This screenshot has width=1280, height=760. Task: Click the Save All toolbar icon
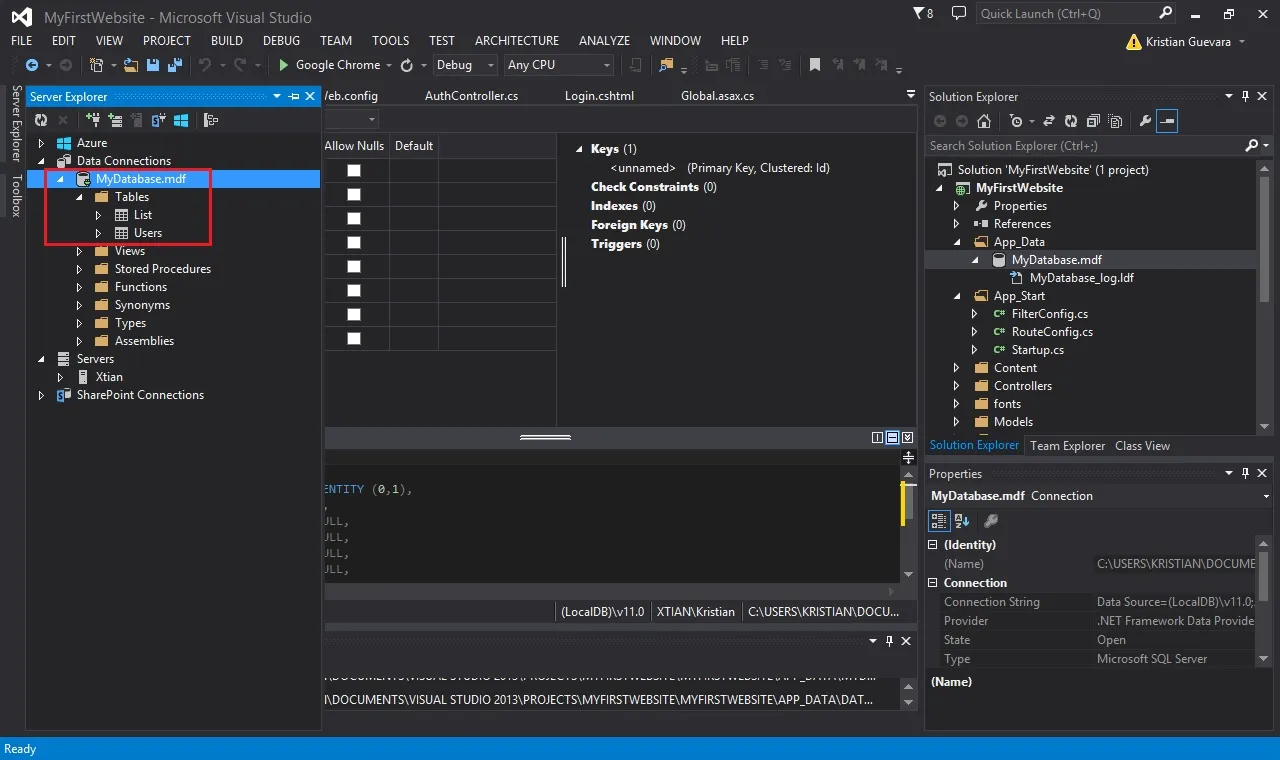click(173, 65)
